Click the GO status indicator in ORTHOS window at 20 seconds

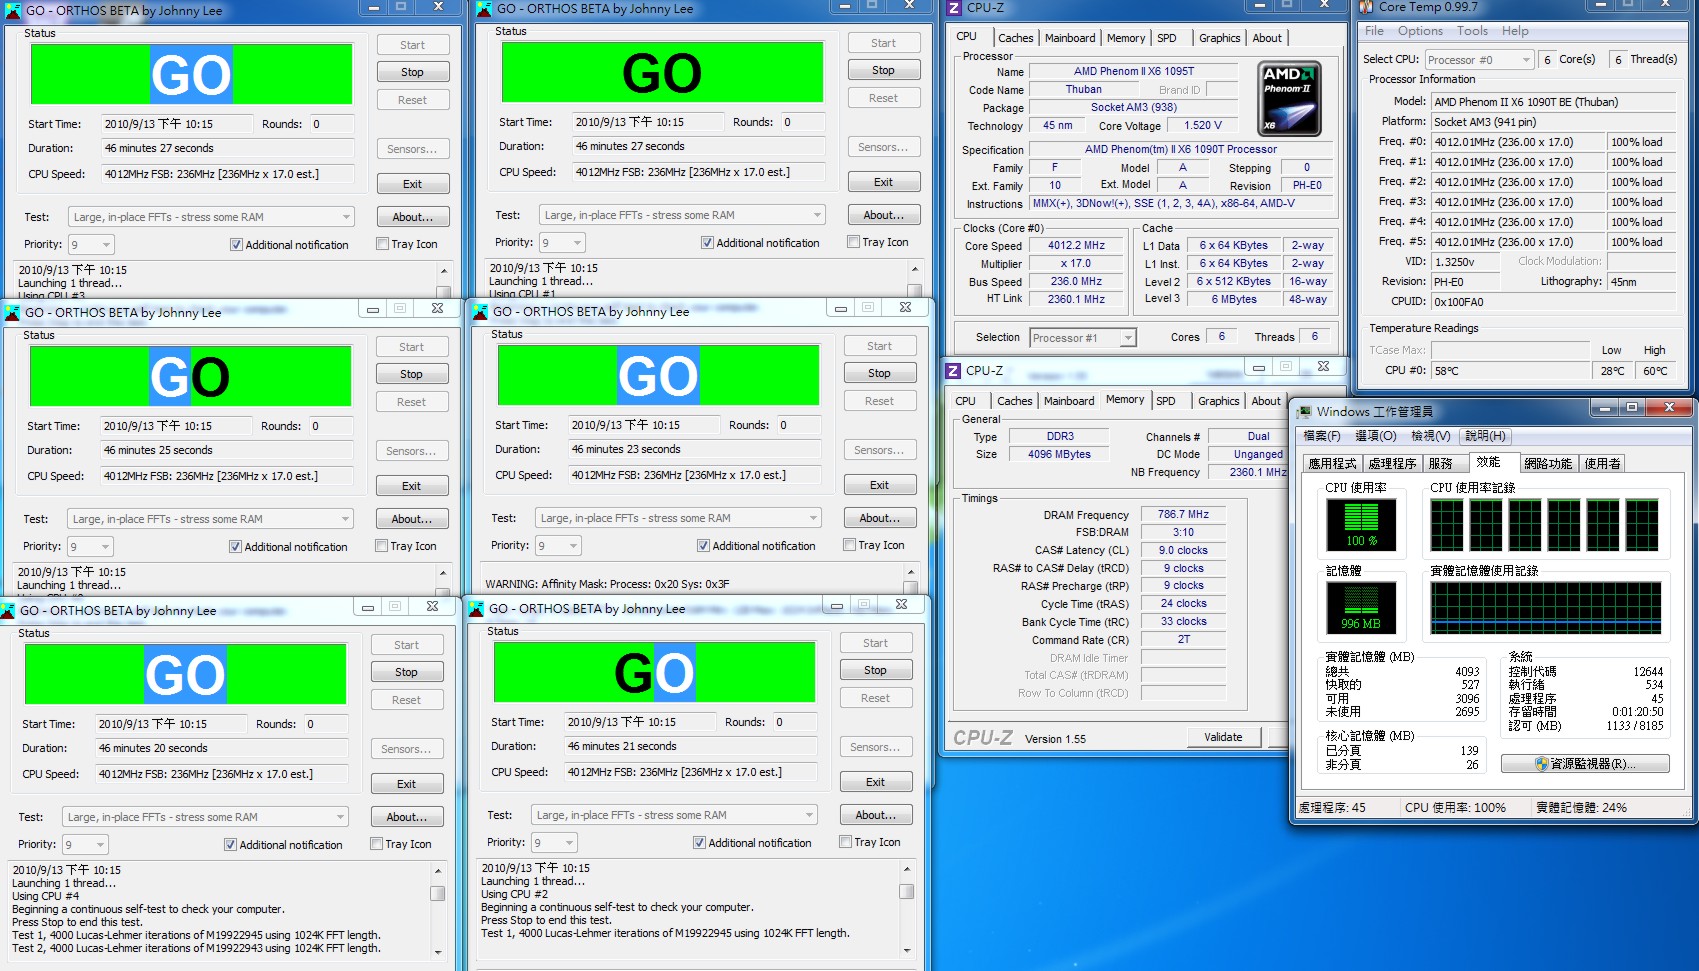click(x=185, y=674)
